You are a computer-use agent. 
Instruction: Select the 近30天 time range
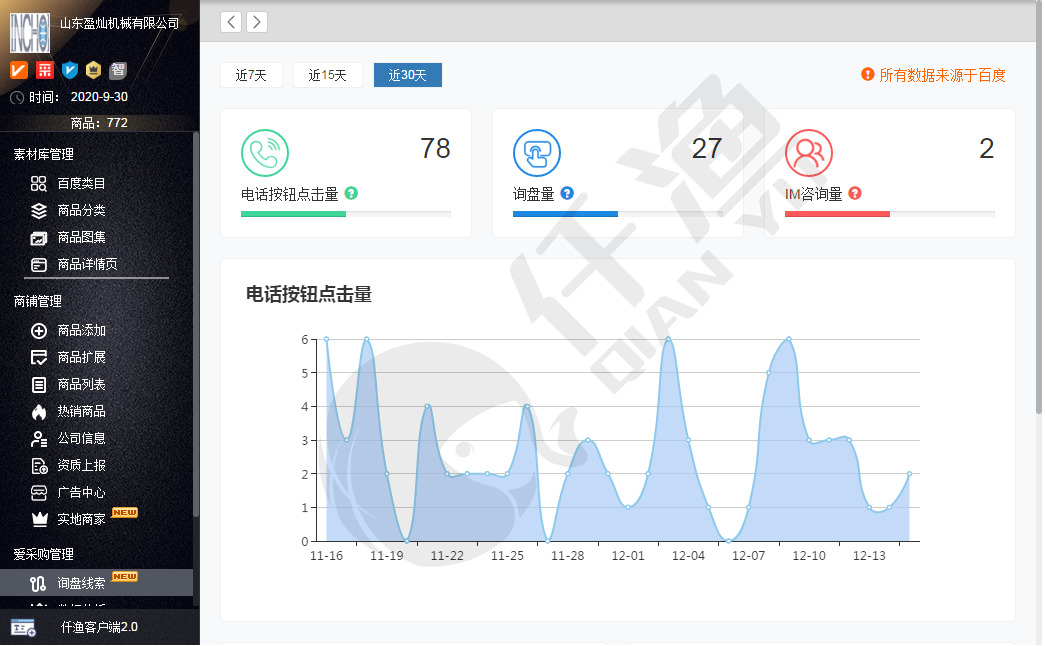click(407, 75)
